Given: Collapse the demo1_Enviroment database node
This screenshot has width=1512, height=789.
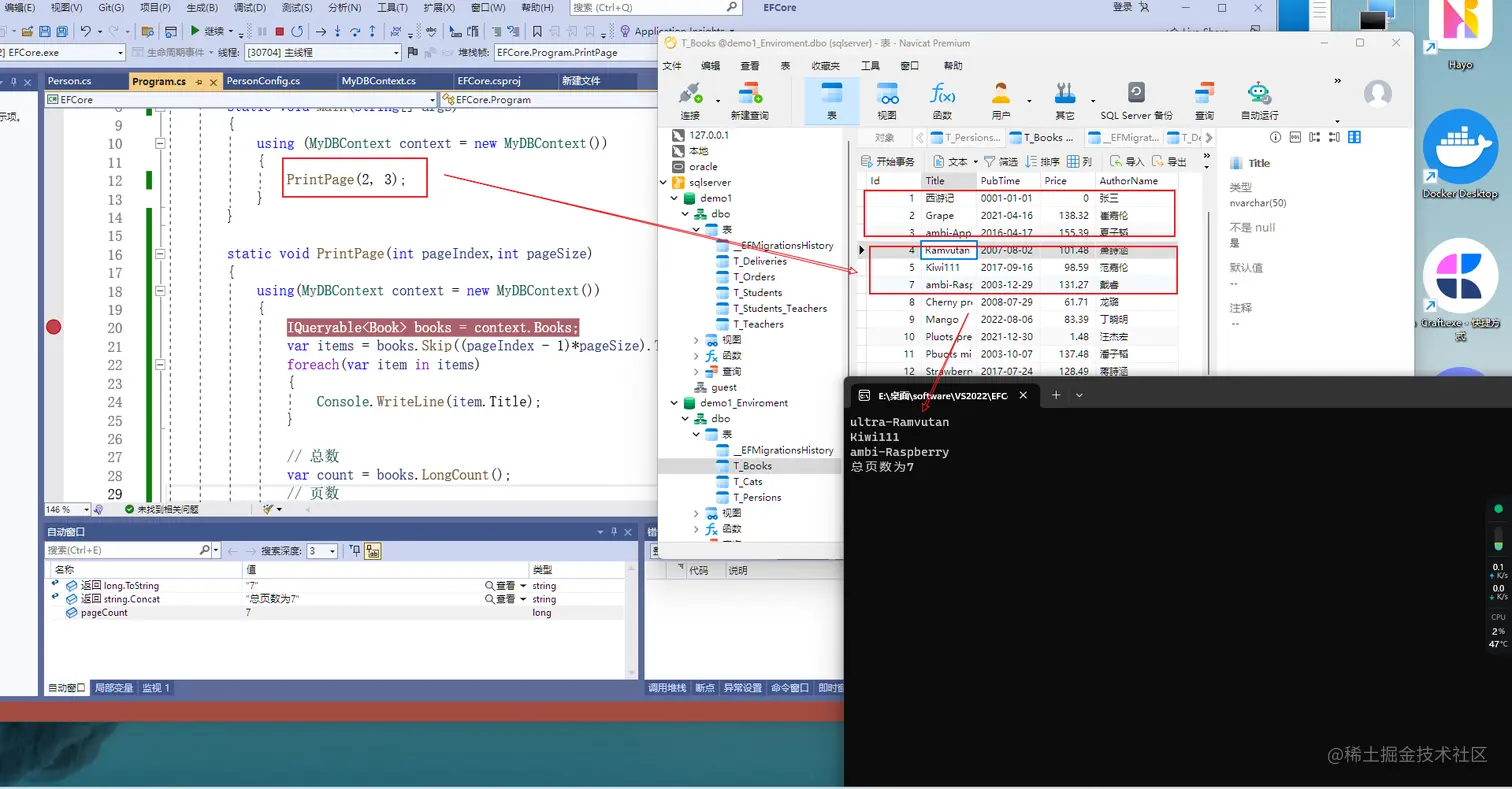Looking at the screenshot, I should [x=675, y=403].
